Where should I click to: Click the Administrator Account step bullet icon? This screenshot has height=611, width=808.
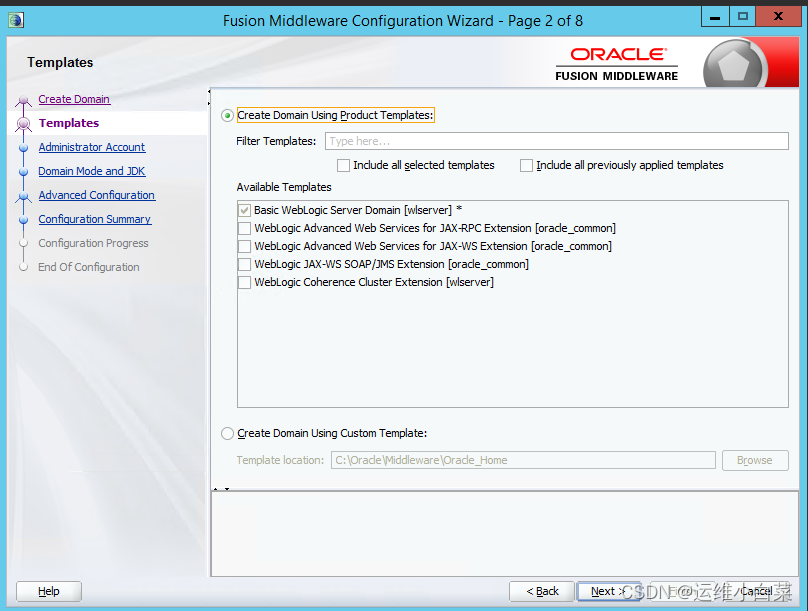23,148
